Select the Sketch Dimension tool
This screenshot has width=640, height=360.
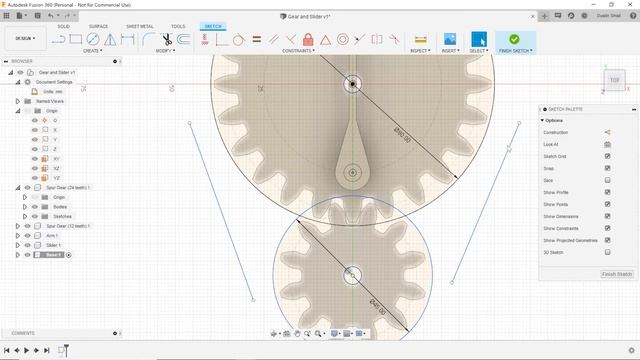pos(127,39)
